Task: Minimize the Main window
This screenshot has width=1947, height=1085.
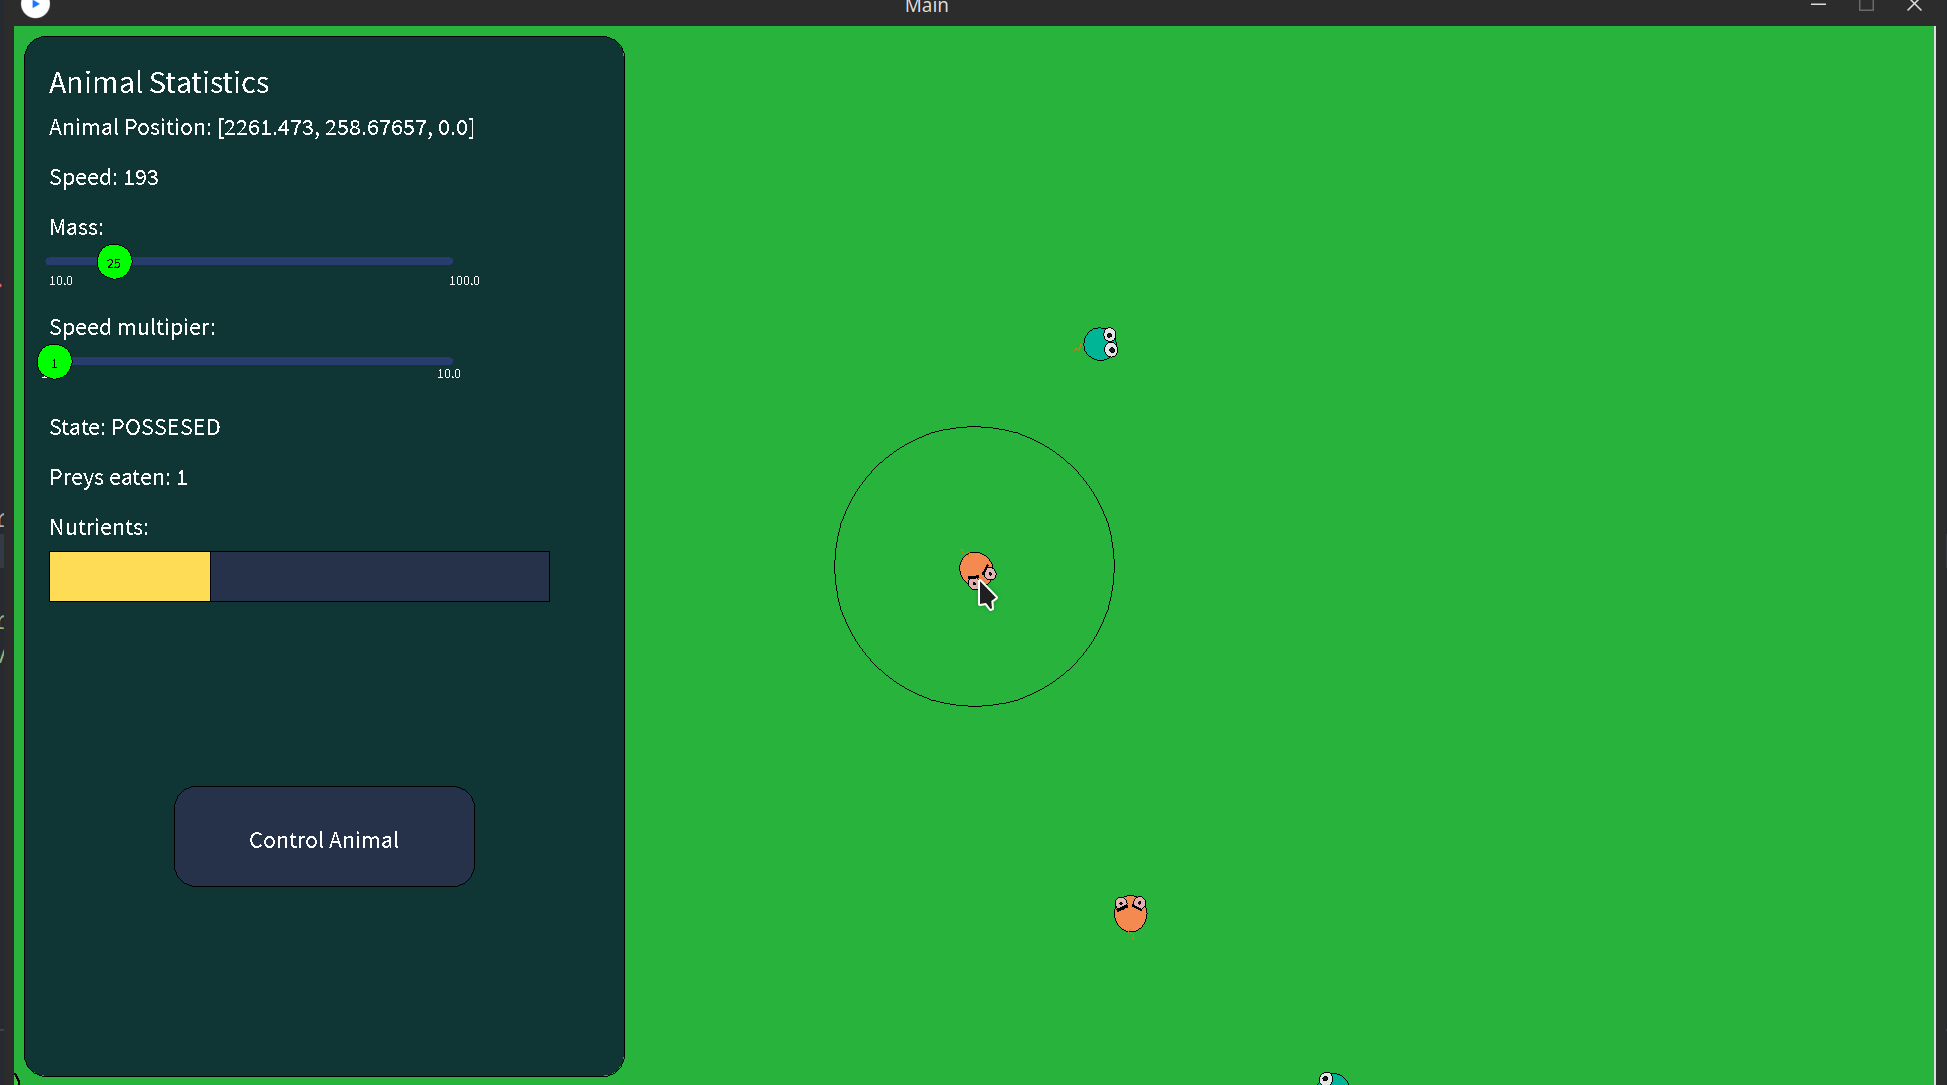Action: coord(1818,6)
